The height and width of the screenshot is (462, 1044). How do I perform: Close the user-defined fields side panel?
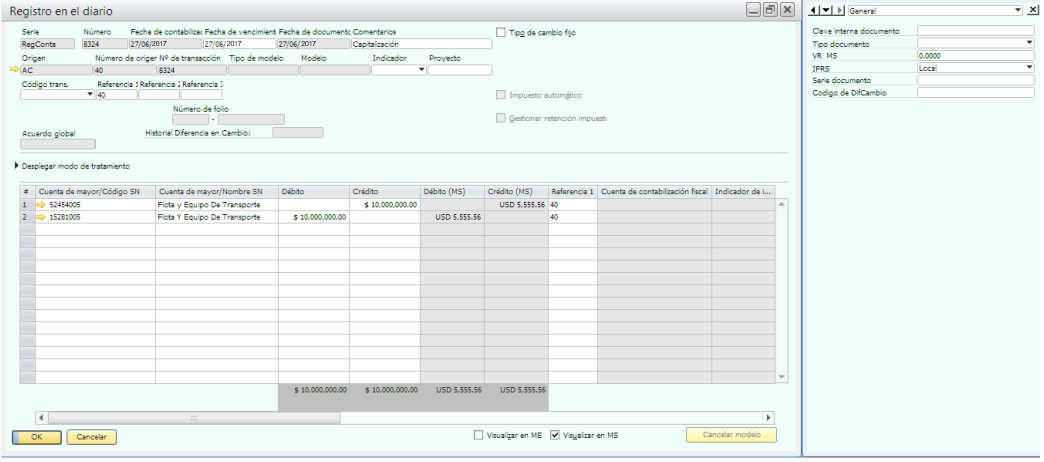point(1033,9)
